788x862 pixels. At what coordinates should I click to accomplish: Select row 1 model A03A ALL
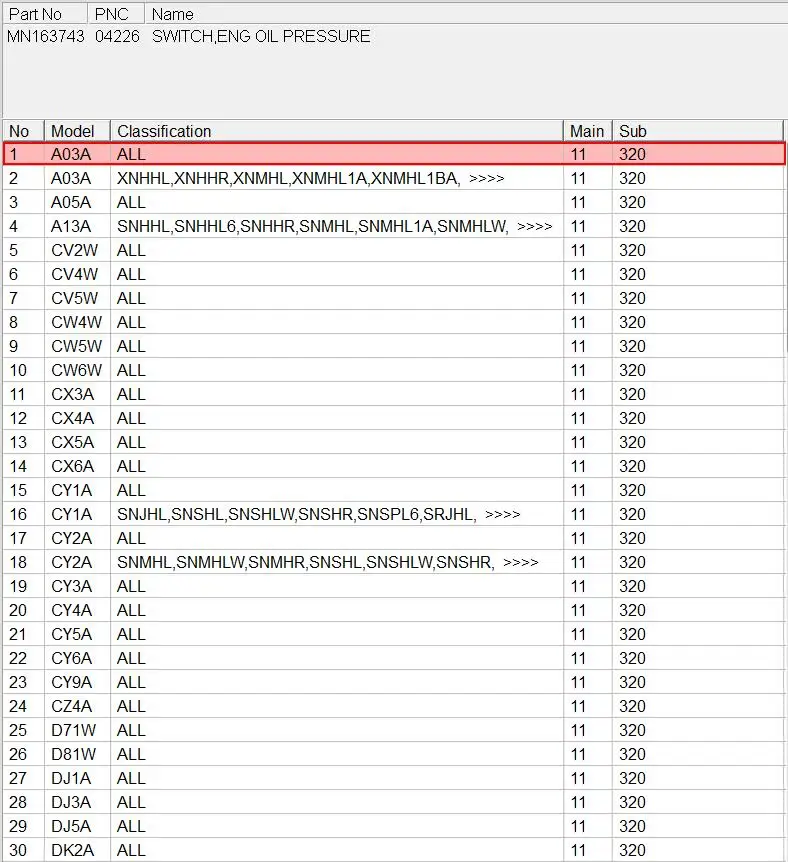tap(394, 154)
